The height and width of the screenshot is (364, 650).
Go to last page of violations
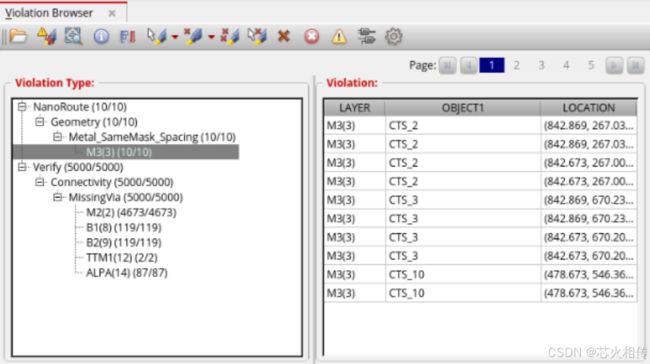tap(635, 66)
